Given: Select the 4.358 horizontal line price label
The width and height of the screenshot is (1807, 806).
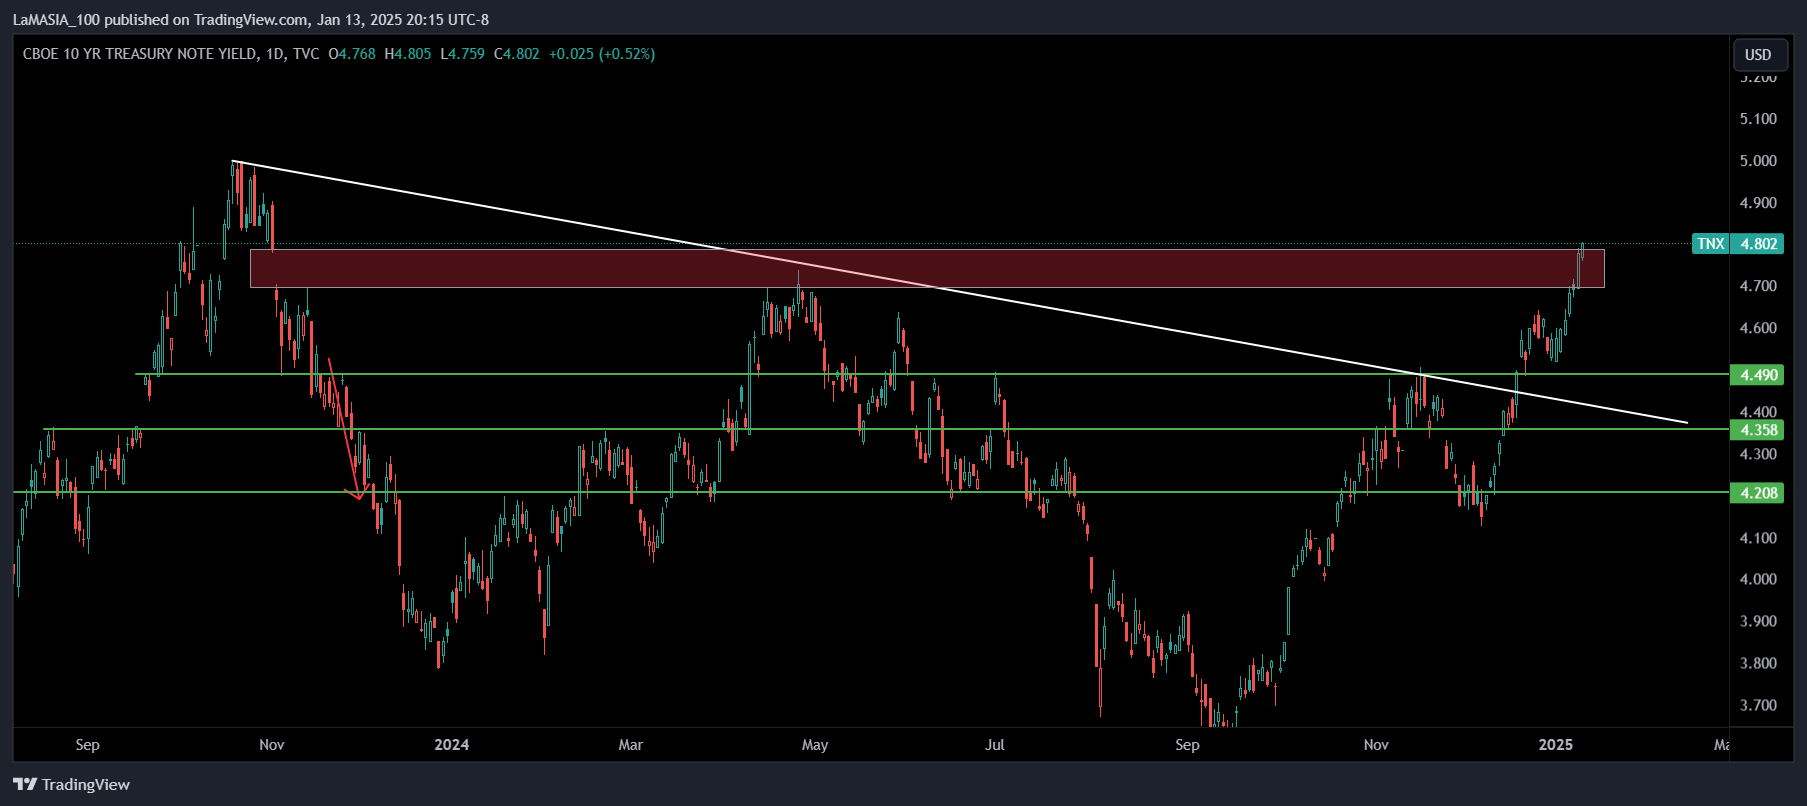Looking at the screenshot, I should [x=1758, y=430].
